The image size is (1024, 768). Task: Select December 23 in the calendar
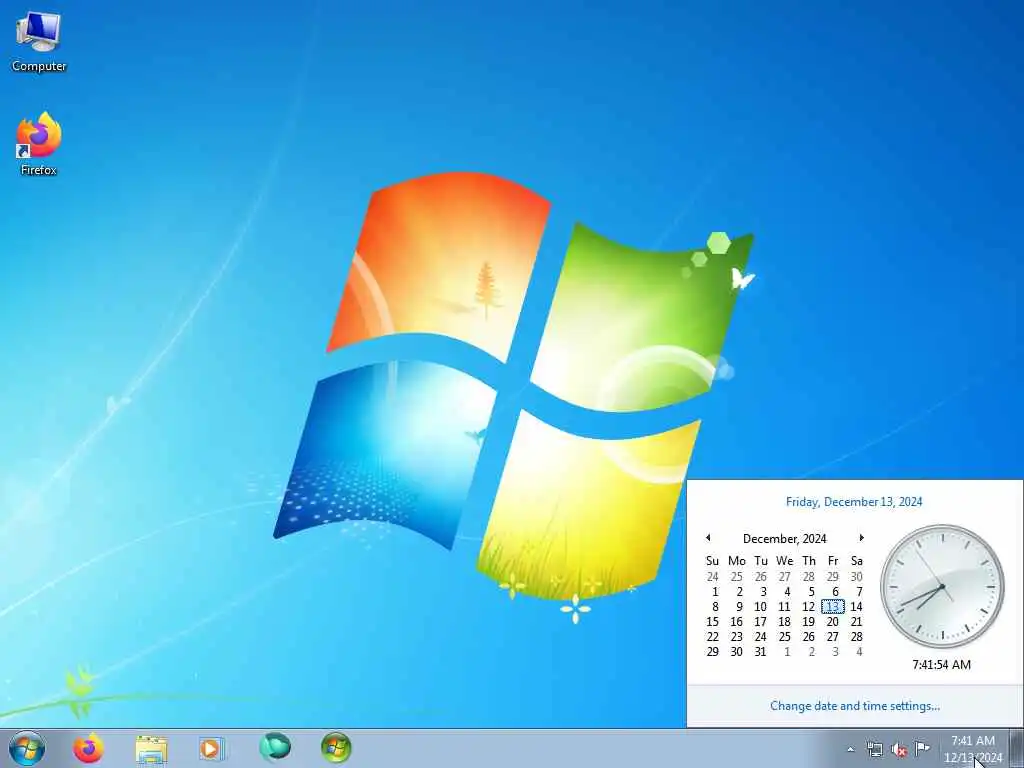[x=737, y=637]
